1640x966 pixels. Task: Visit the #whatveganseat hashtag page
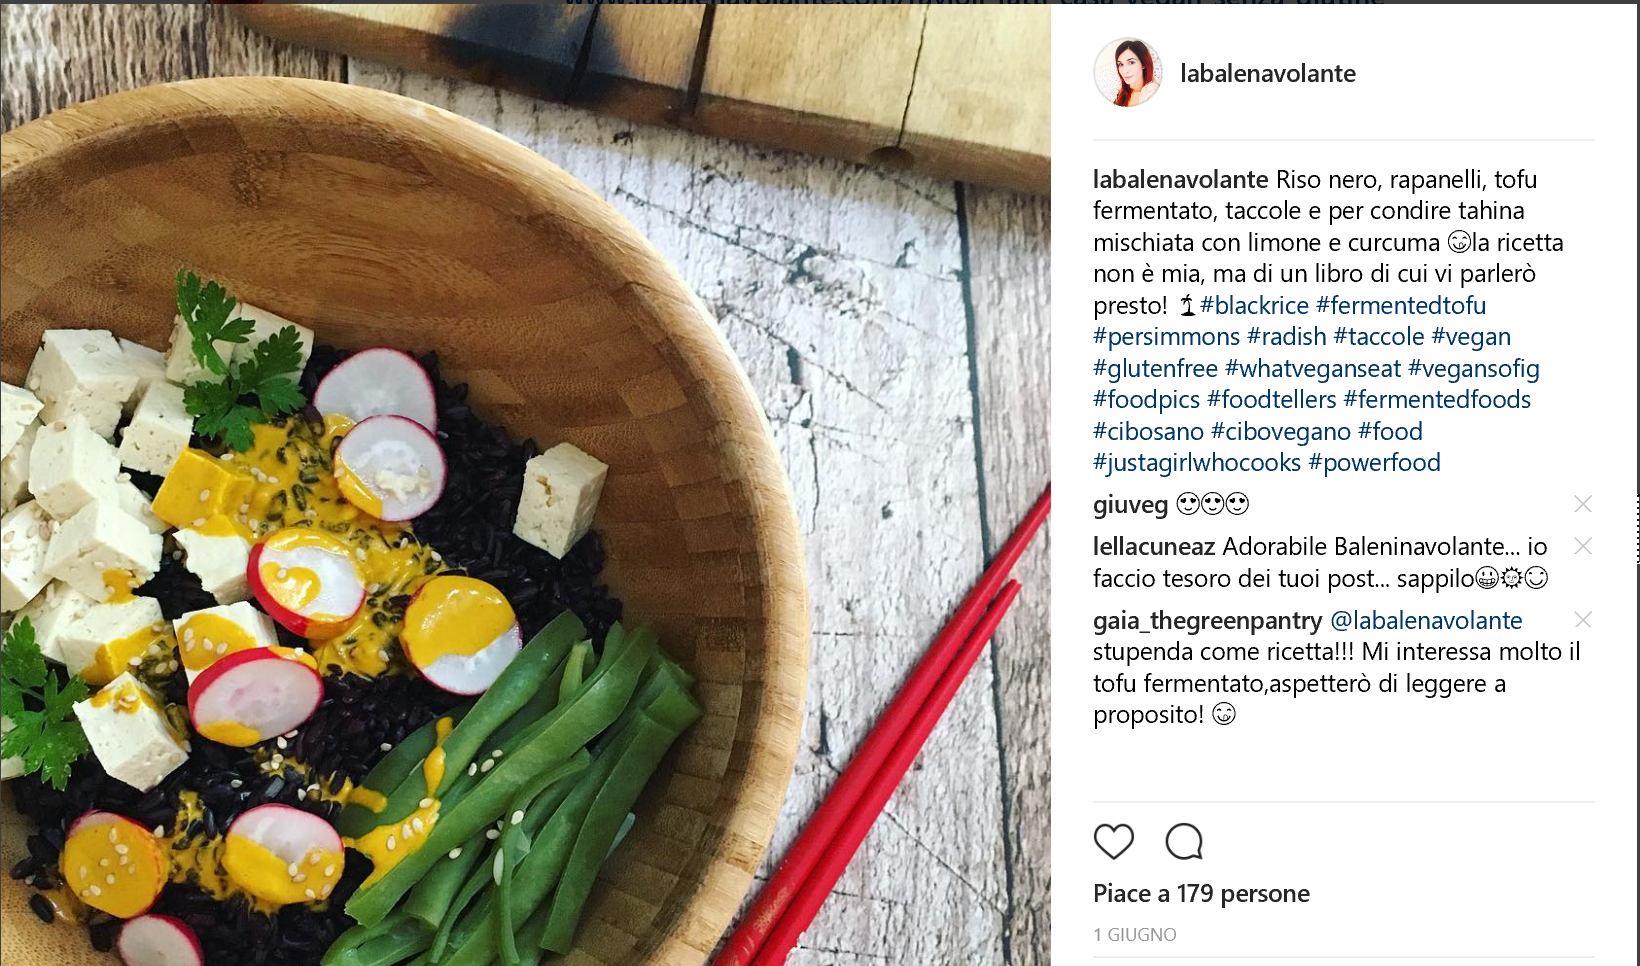(x=1313, y=369)
